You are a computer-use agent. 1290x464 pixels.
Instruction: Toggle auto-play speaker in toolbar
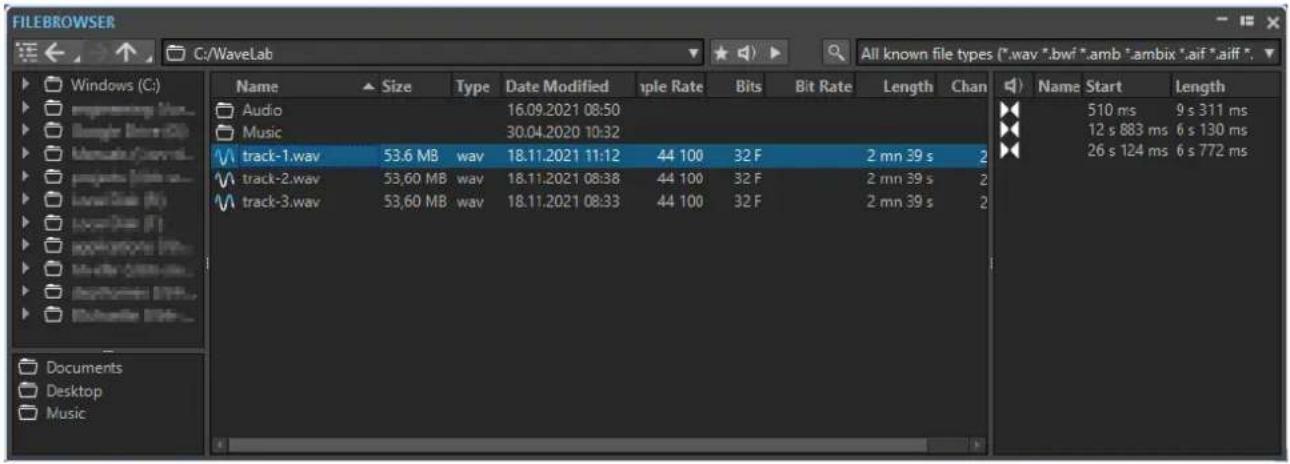tap(747, 52)
